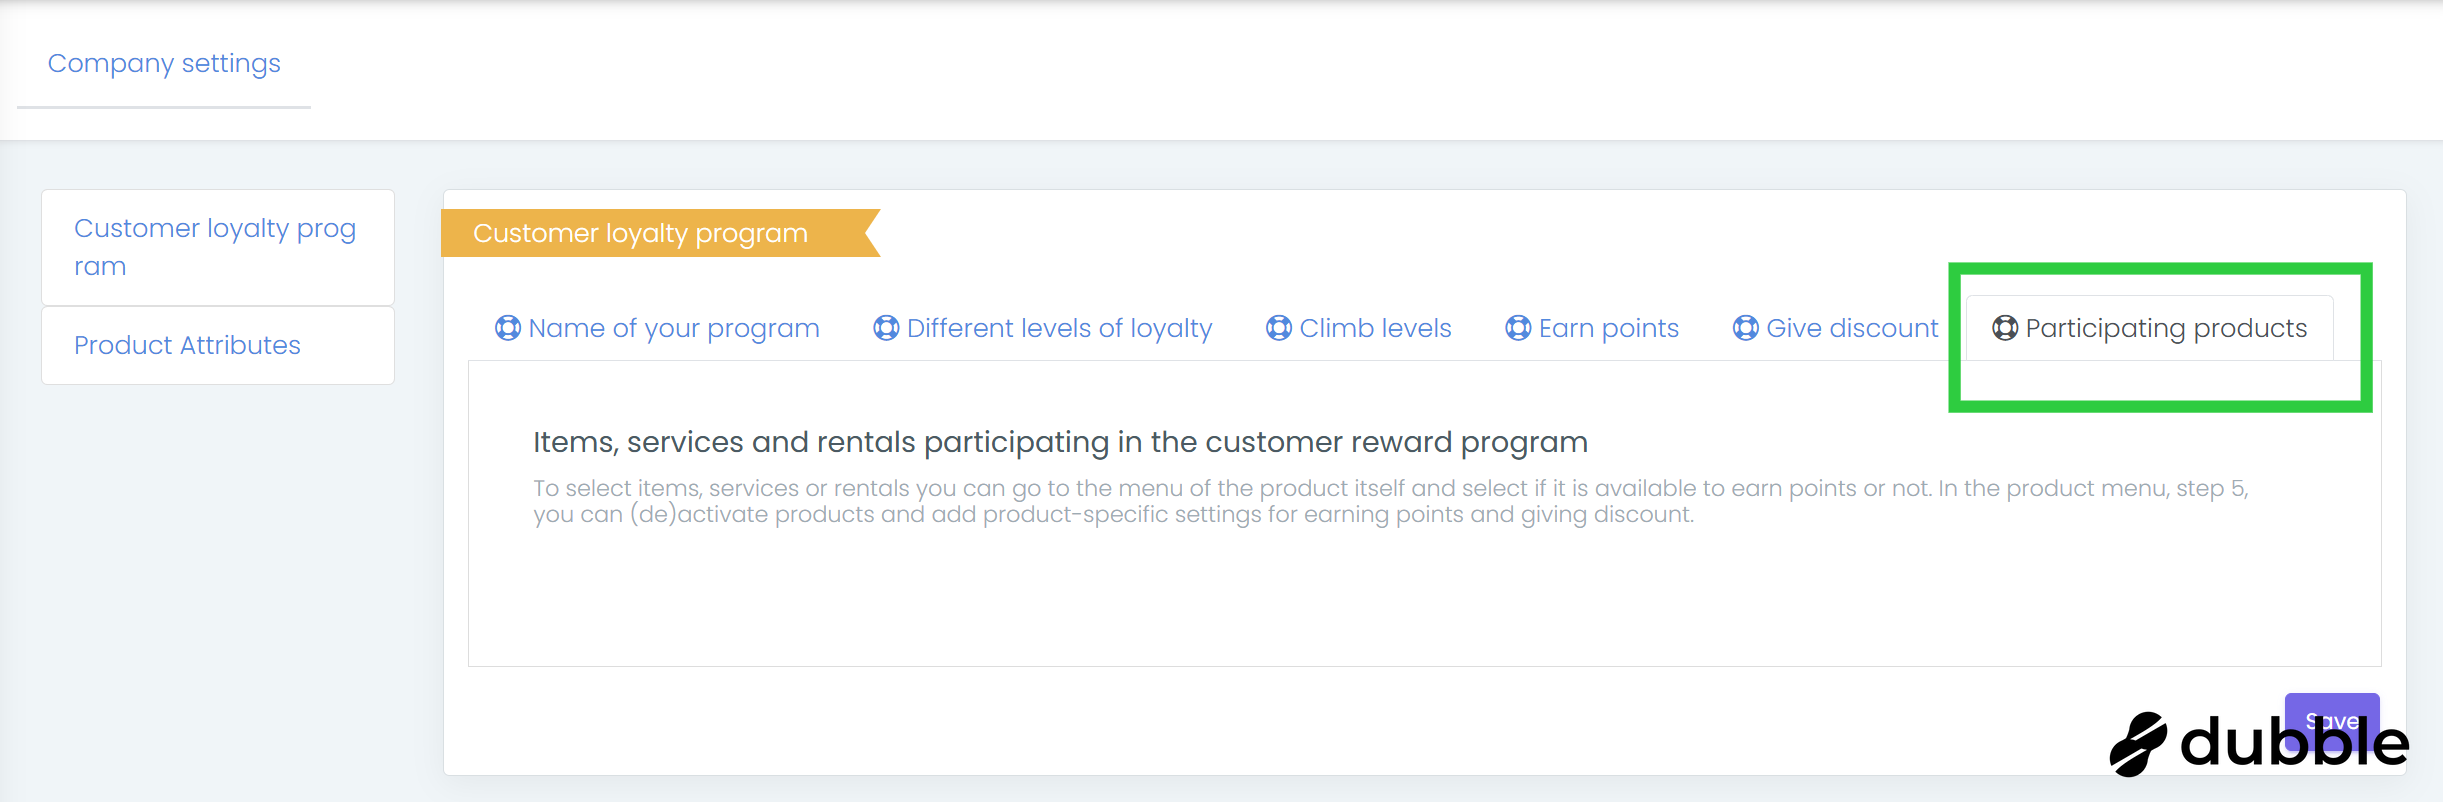Screen dimensions: 2443x802
Task: Click the lifebuoy icon beside Name of your program
Action: (x=508, y=328)
